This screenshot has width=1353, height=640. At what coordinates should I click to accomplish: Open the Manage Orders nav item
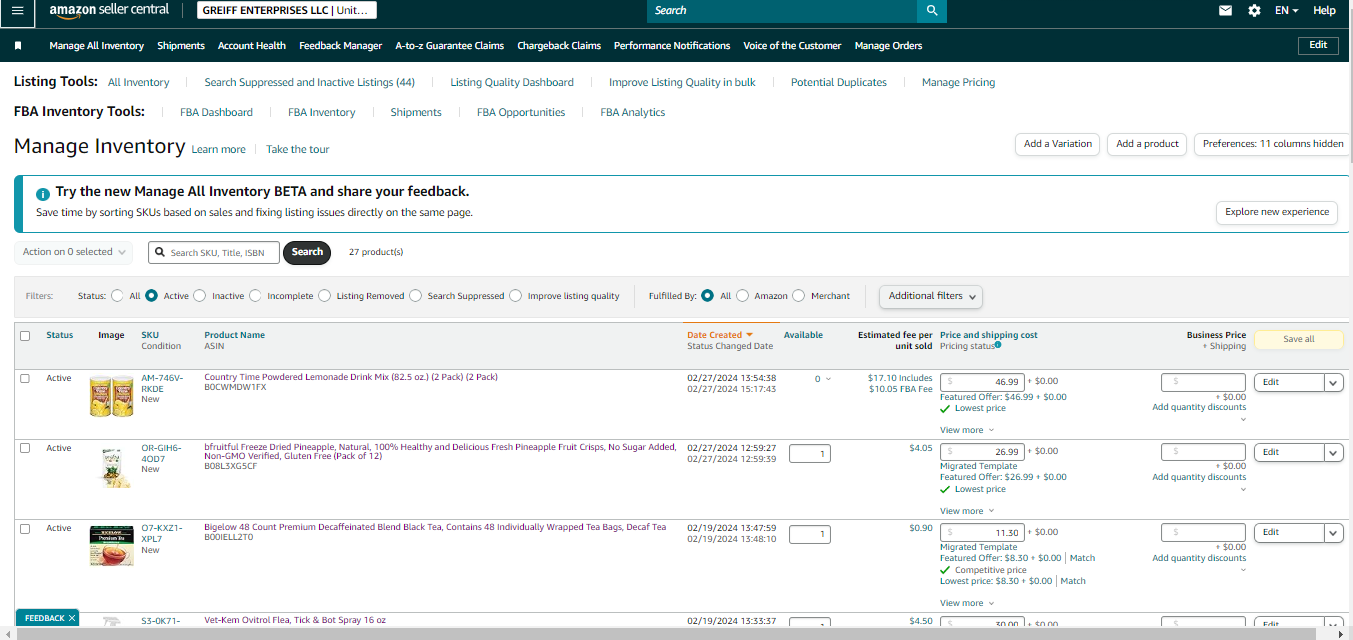tap(888, 46)
